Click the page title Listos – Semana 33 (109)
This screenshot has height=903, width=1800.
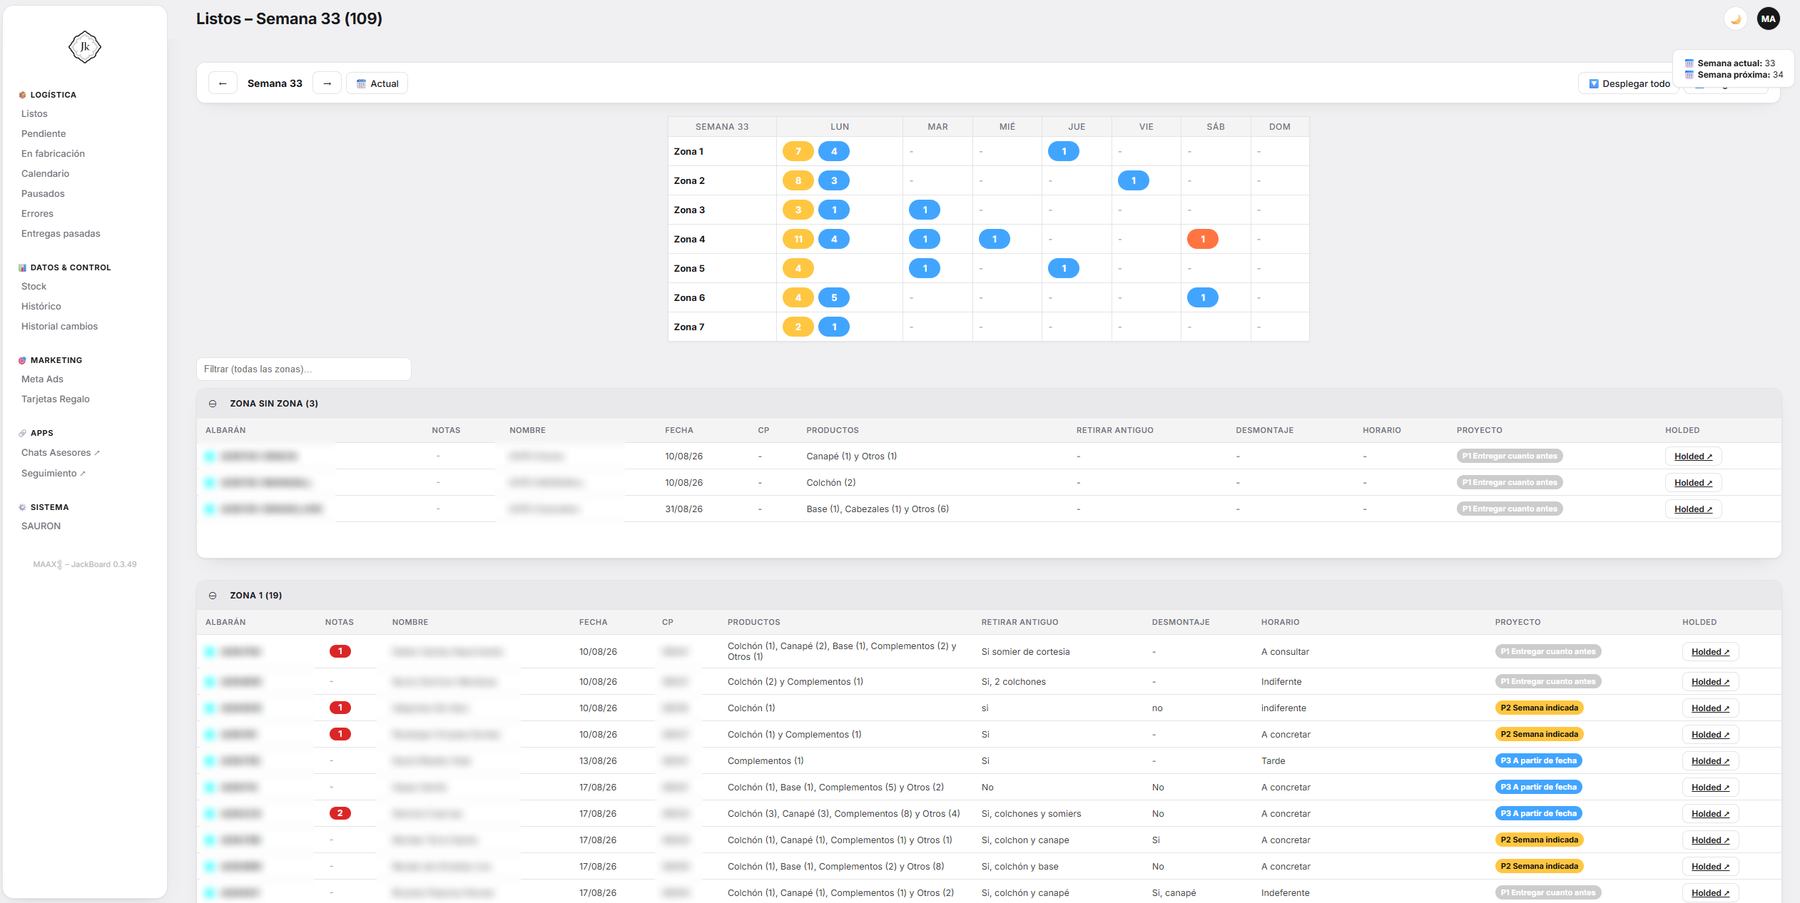coord(289,19)
